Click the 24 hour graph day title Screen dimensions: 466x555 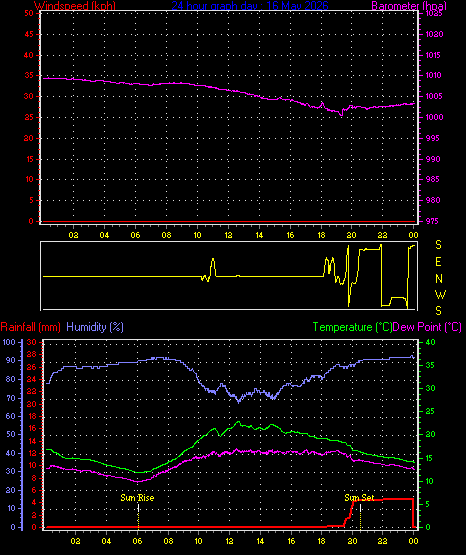pyautogui.click(x=250, y=6)
